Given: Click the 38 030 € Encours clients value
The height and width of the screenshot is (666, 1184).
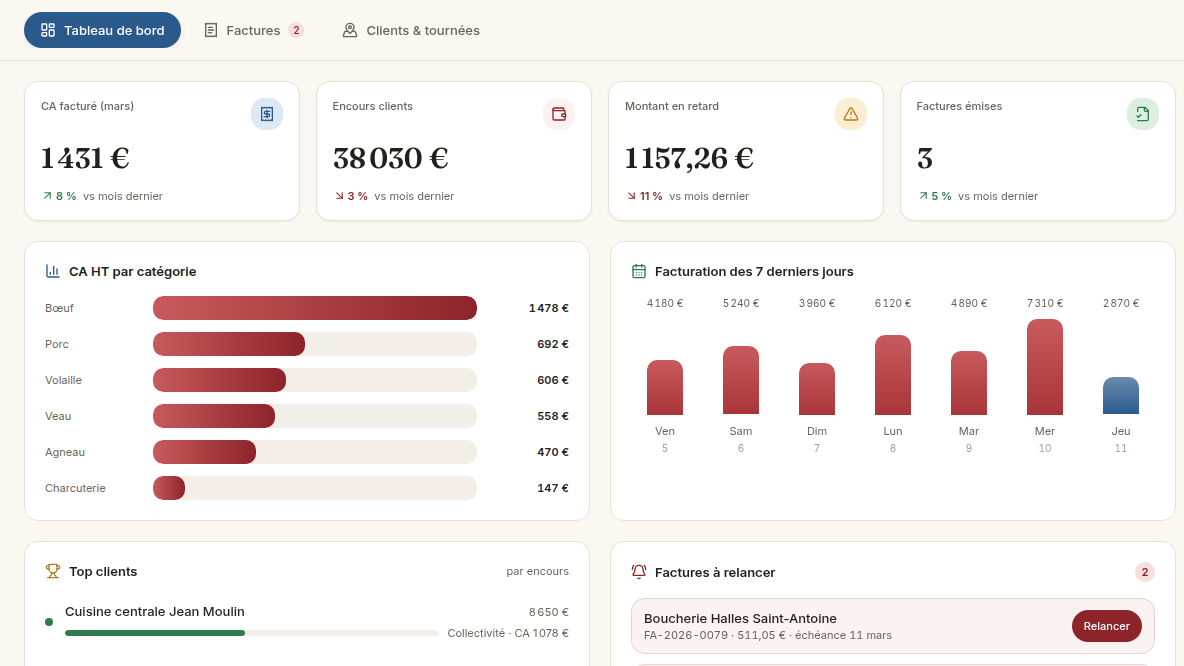Looking at the screenshot, I should click(x=390, y=159).
